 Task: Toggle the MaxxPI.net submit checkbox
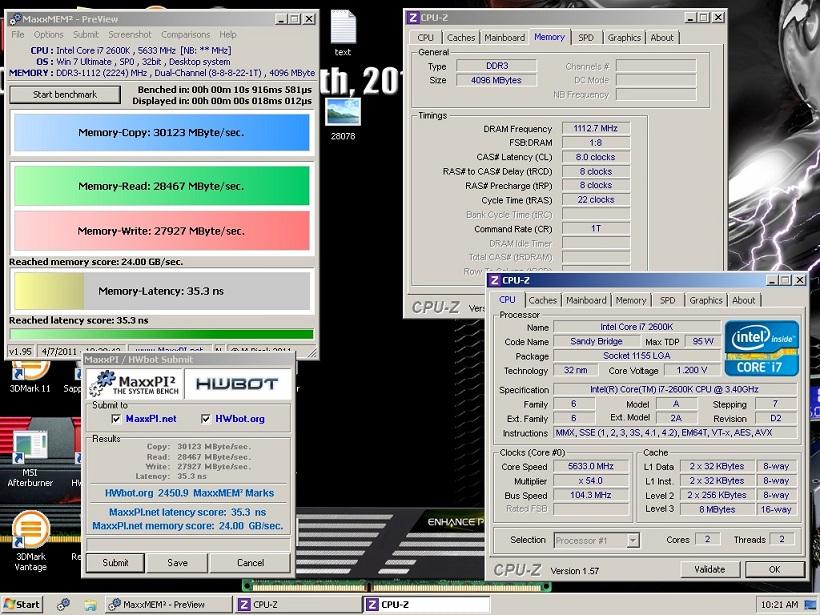click(x=116, y=418)
